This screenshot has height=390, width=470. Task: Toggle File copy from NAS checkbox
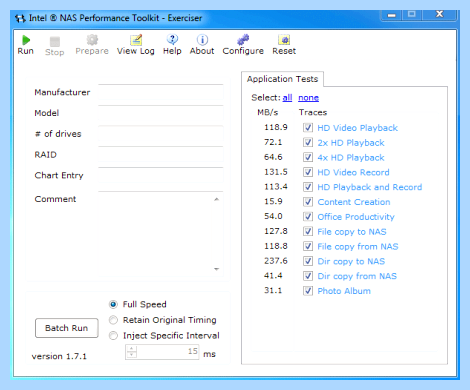click(308, 246)
